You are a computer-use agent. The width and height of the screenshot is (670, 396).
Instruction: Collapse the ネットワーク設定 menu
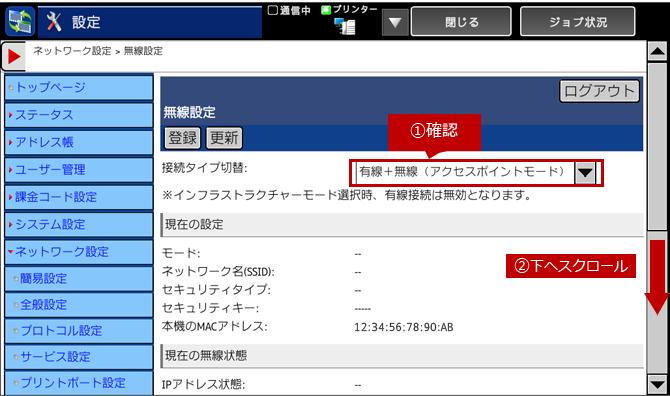(x=79, y=252)
